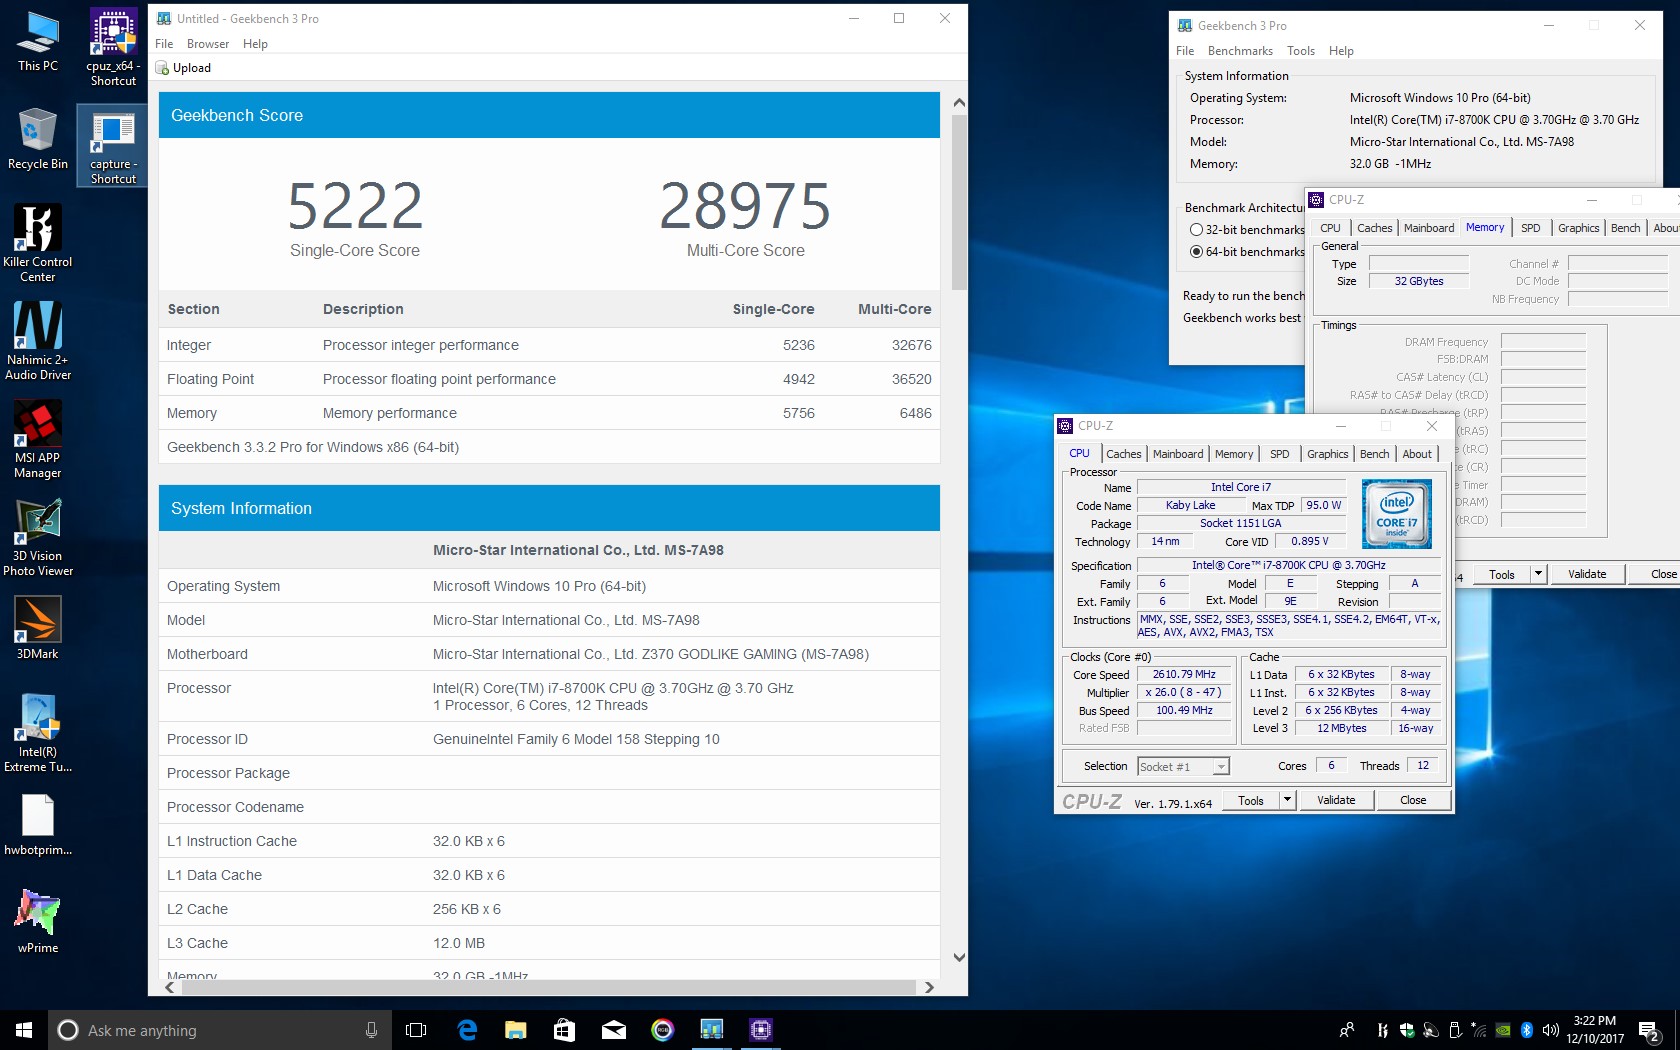Switch to Geekbench via taskbar icon
1680x1050 pixels.
click(x=711, y=1030)
